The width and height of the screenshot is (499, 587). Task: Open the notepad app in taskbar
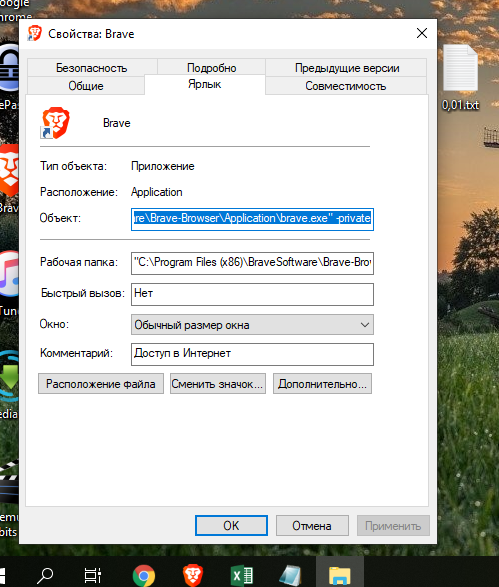[x=290, y=575]
